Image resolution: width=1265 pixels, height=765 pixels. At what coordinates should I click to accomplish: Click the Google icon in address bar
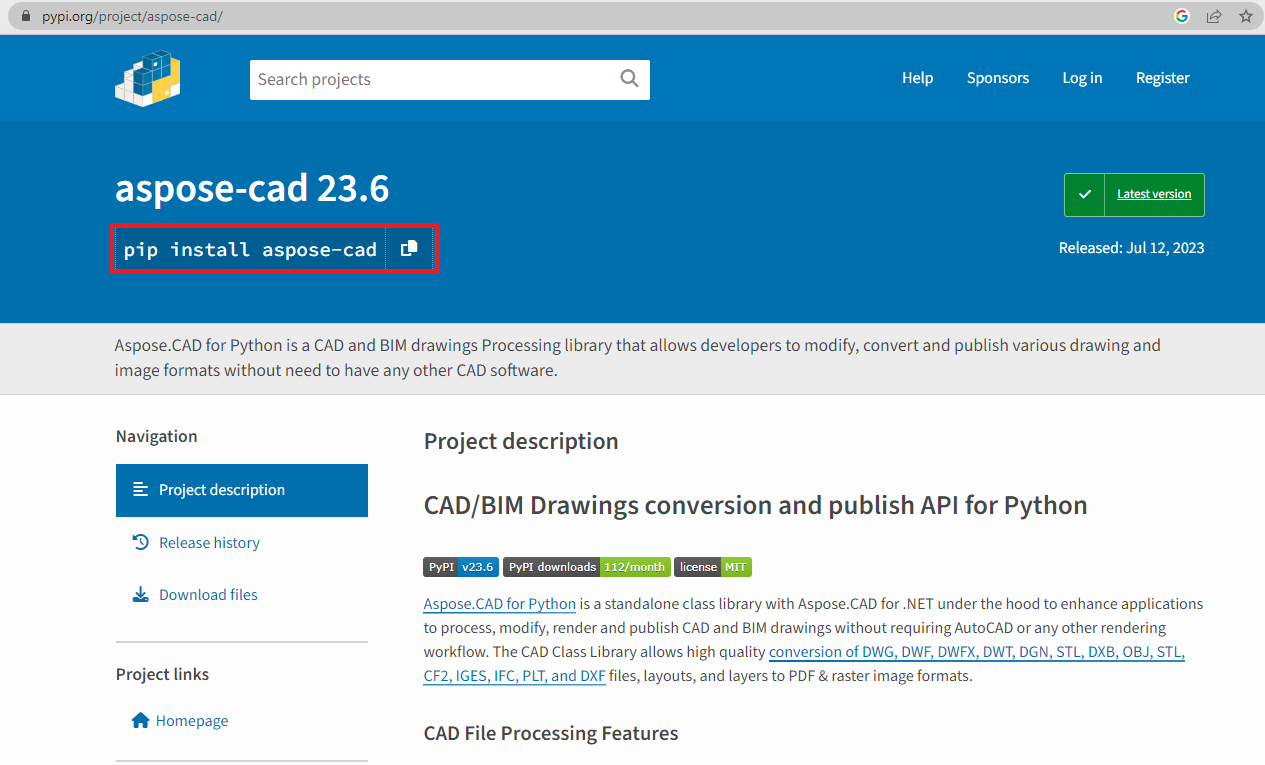[1182, 16]
